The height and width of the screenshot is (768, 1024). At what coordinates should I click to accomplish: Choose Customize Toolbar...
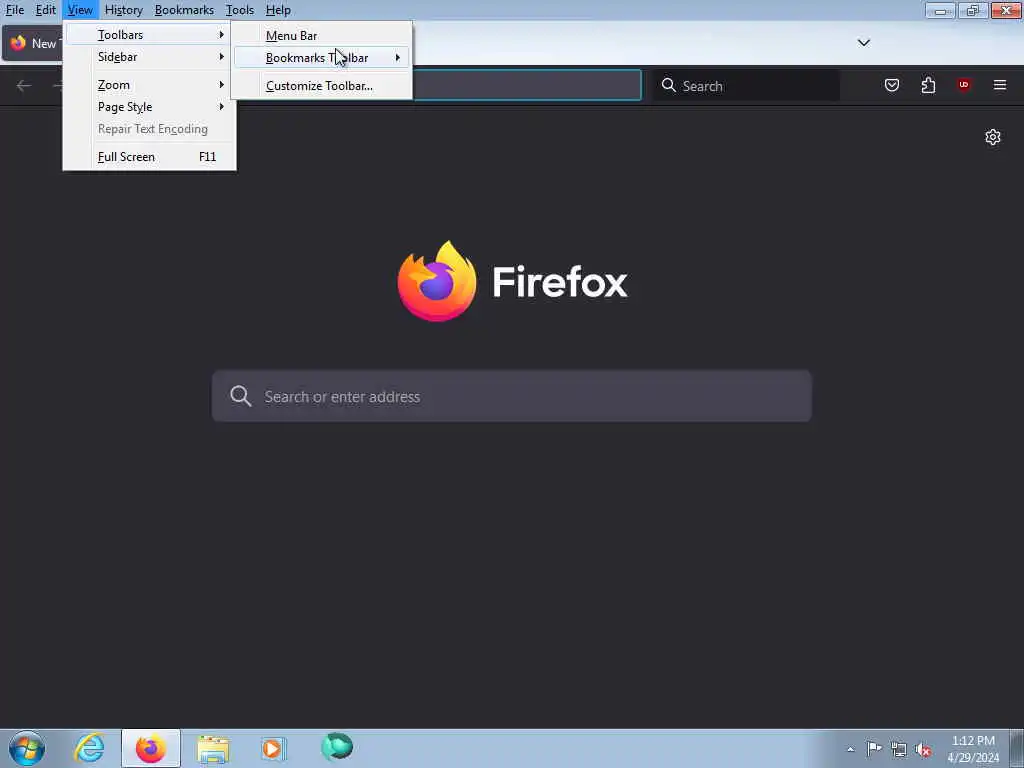point(321,86)
